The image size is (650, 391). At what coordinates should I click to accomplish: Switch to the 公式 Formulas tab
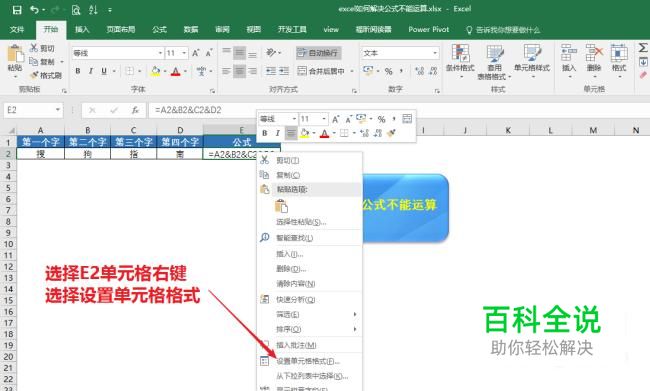159,29
